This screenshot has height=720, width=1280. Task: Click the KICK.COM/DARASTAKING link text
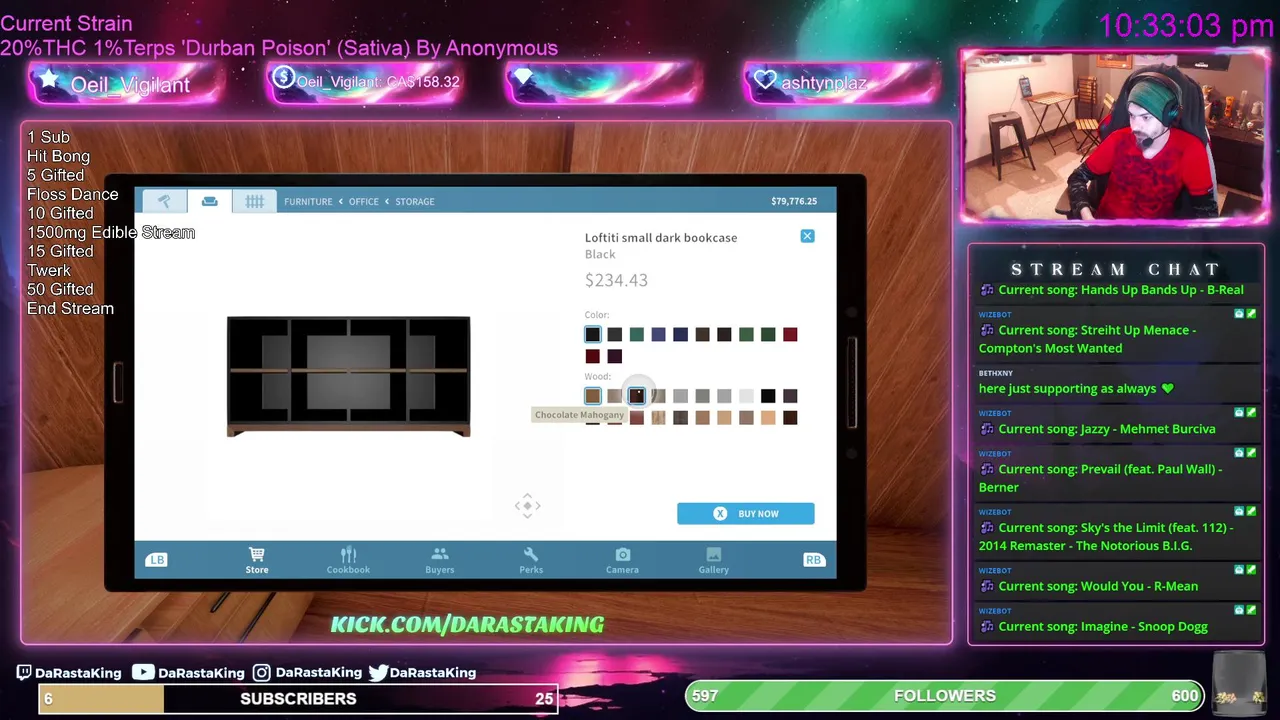(x=467, y=625)
